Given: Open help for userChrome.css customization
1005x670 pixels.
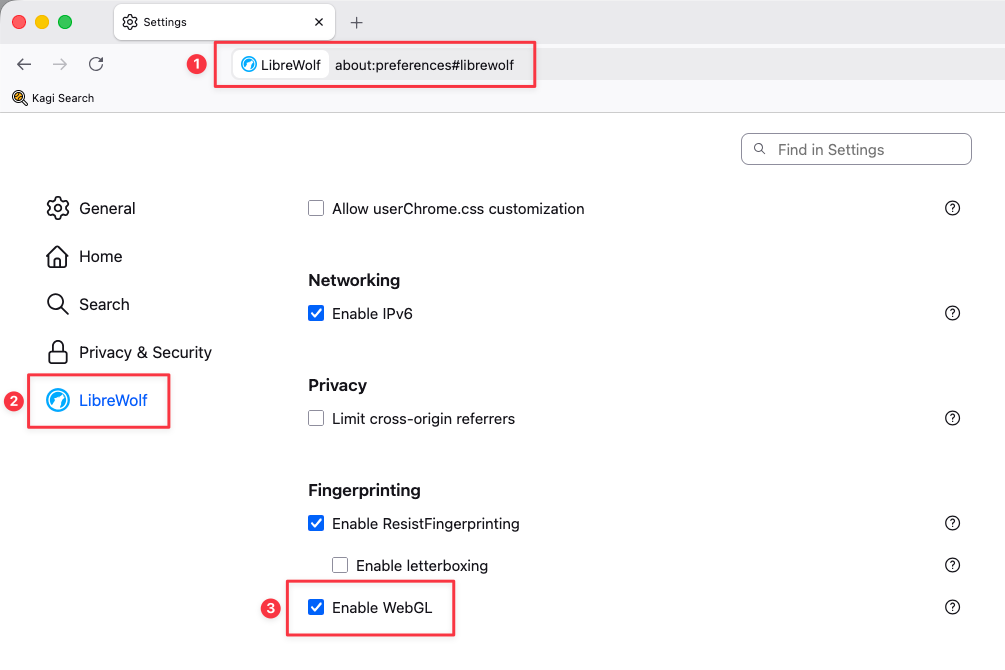Looking at the screenshot, I should point(952,208).
